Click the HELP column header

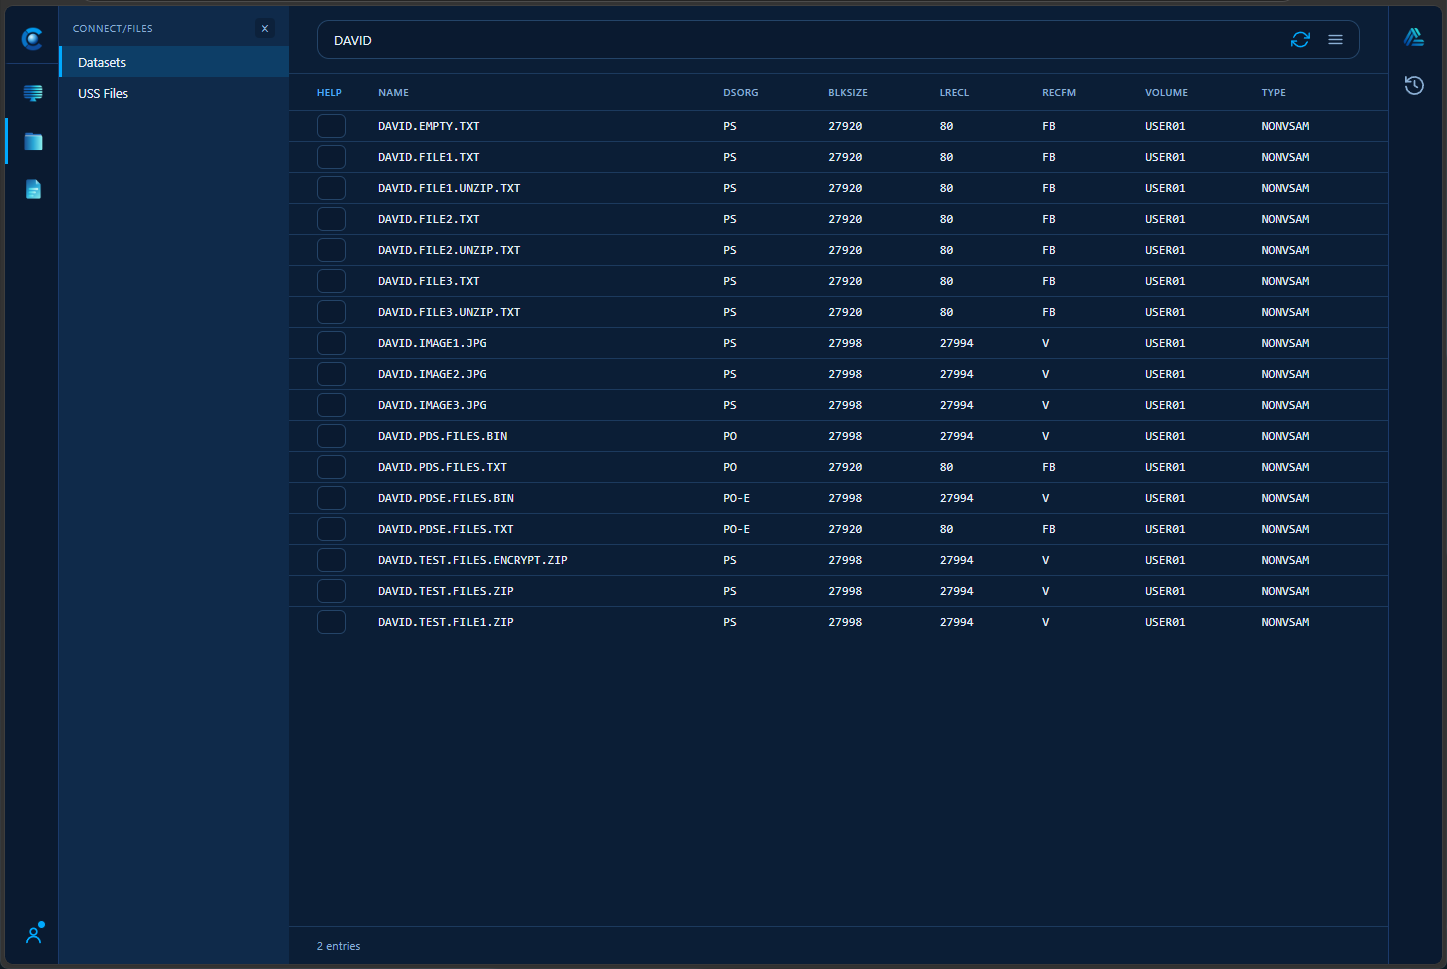tap(329, 93)
